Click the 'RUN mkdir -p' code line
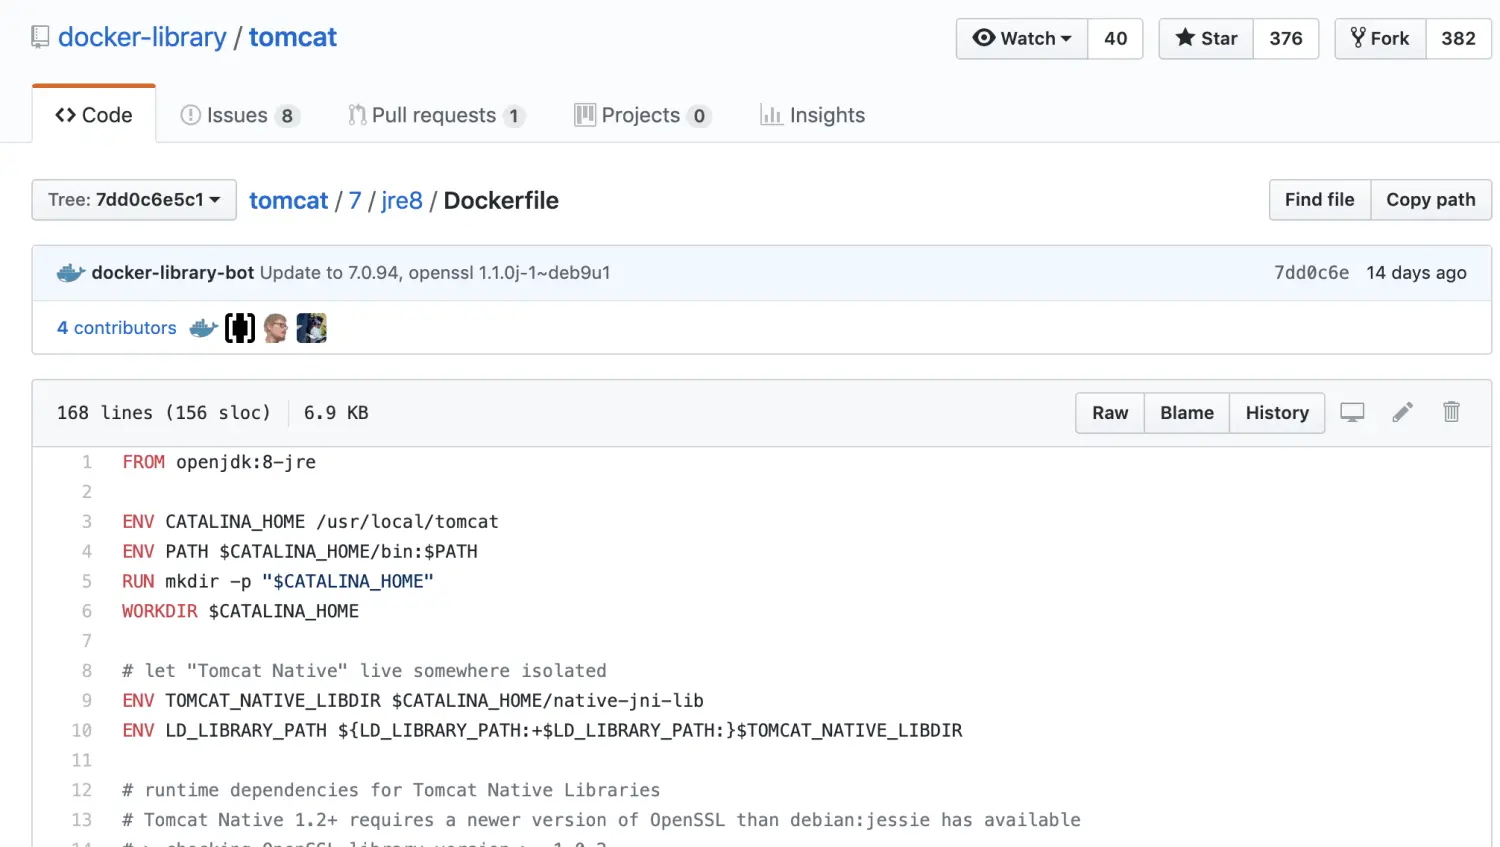Screen dimensions: 1500x847 (x=278, y=581)
